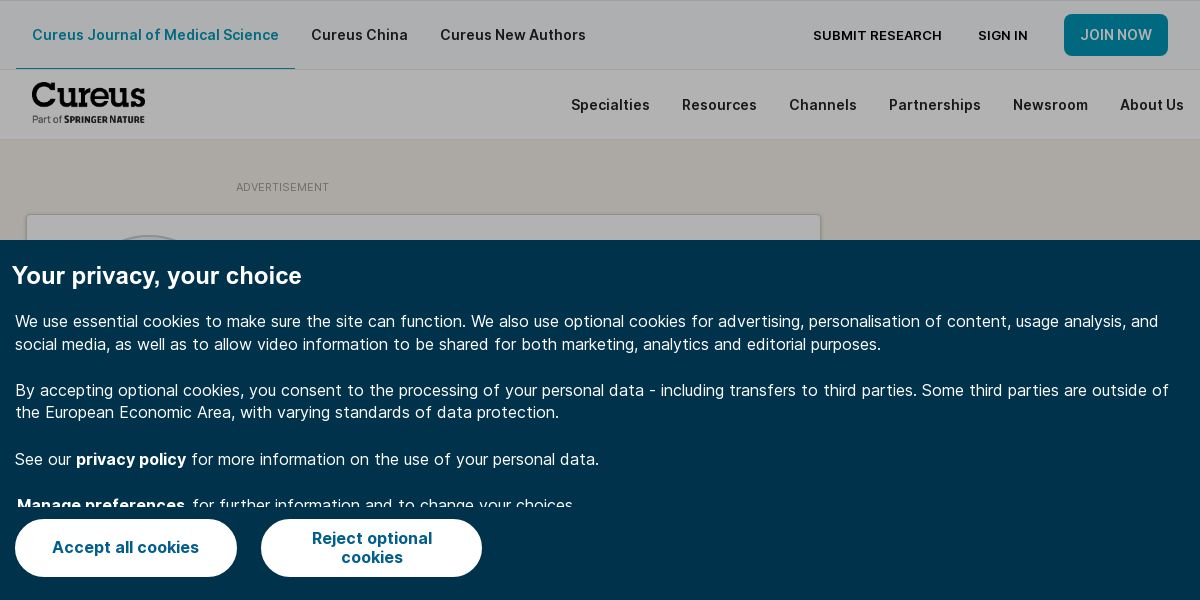Click the Submit Research link
The width and height of the screenshot is (1200, 600).
click(x=877, y=36)
